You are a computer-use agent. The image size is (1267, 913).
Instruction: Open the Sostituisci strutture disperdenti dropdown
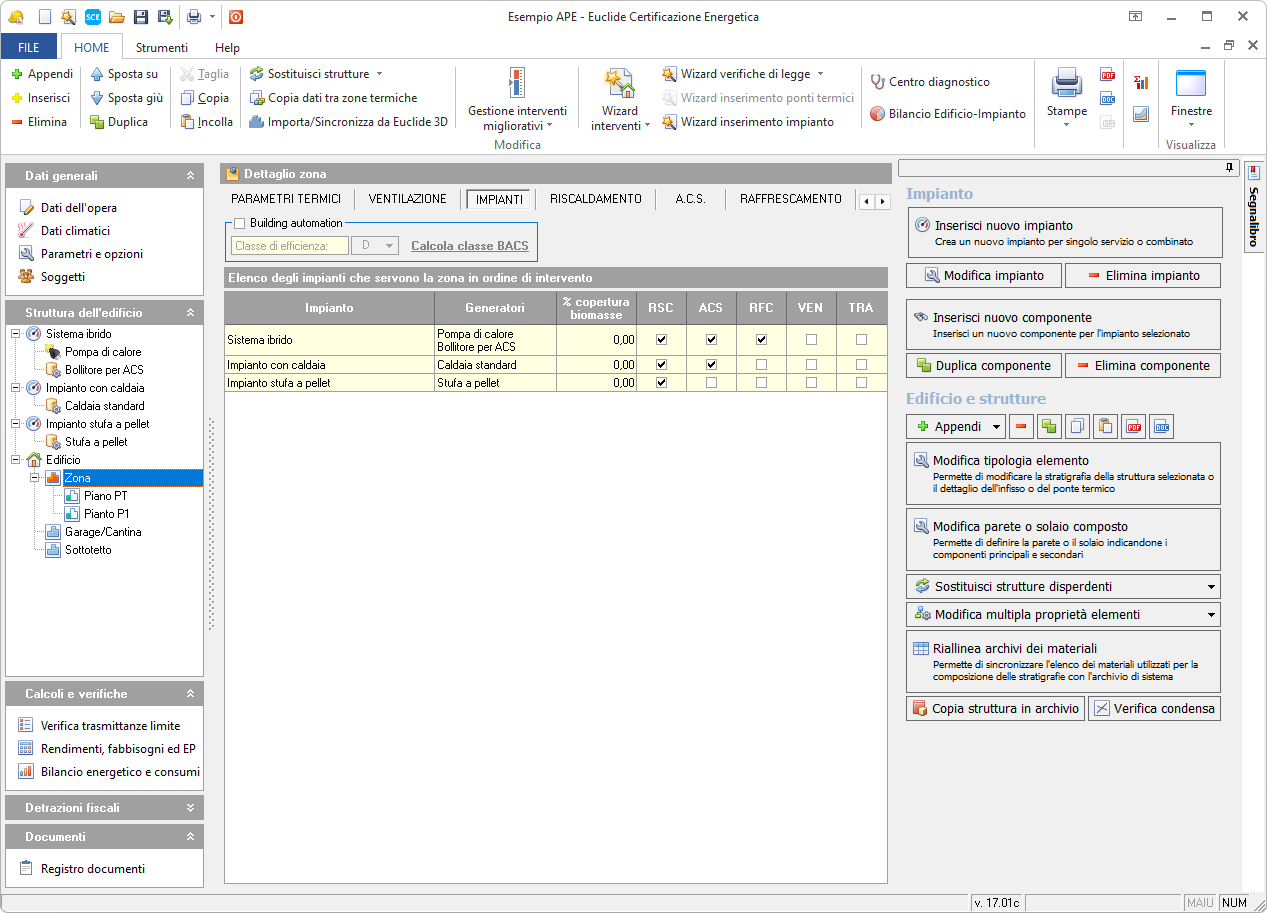[1211, 587]
